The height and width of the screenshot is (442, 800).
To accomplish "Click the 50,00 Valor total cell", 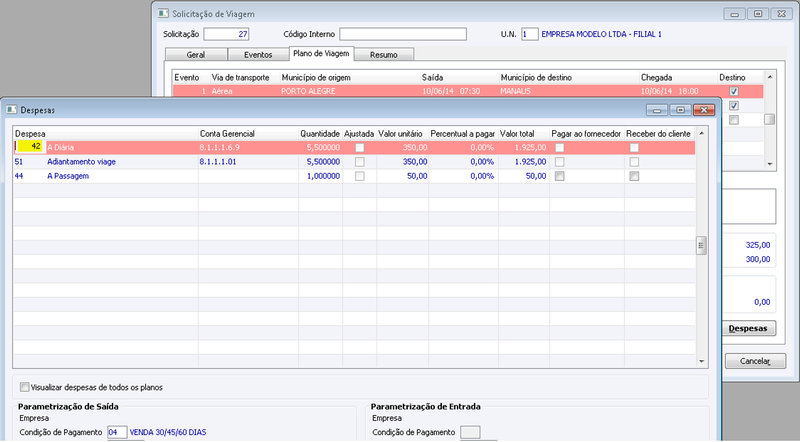I will point(536,176).
